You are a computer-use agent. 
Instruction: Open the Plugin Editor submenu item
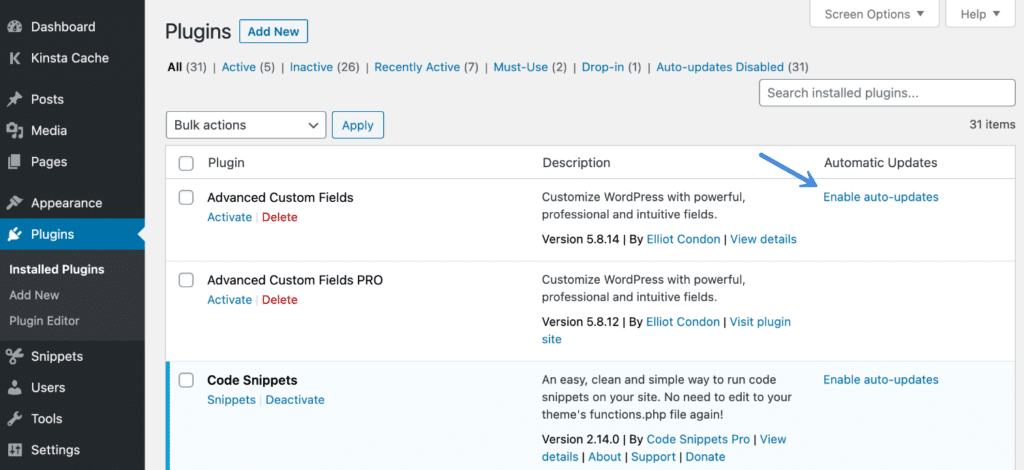[44, 321]
